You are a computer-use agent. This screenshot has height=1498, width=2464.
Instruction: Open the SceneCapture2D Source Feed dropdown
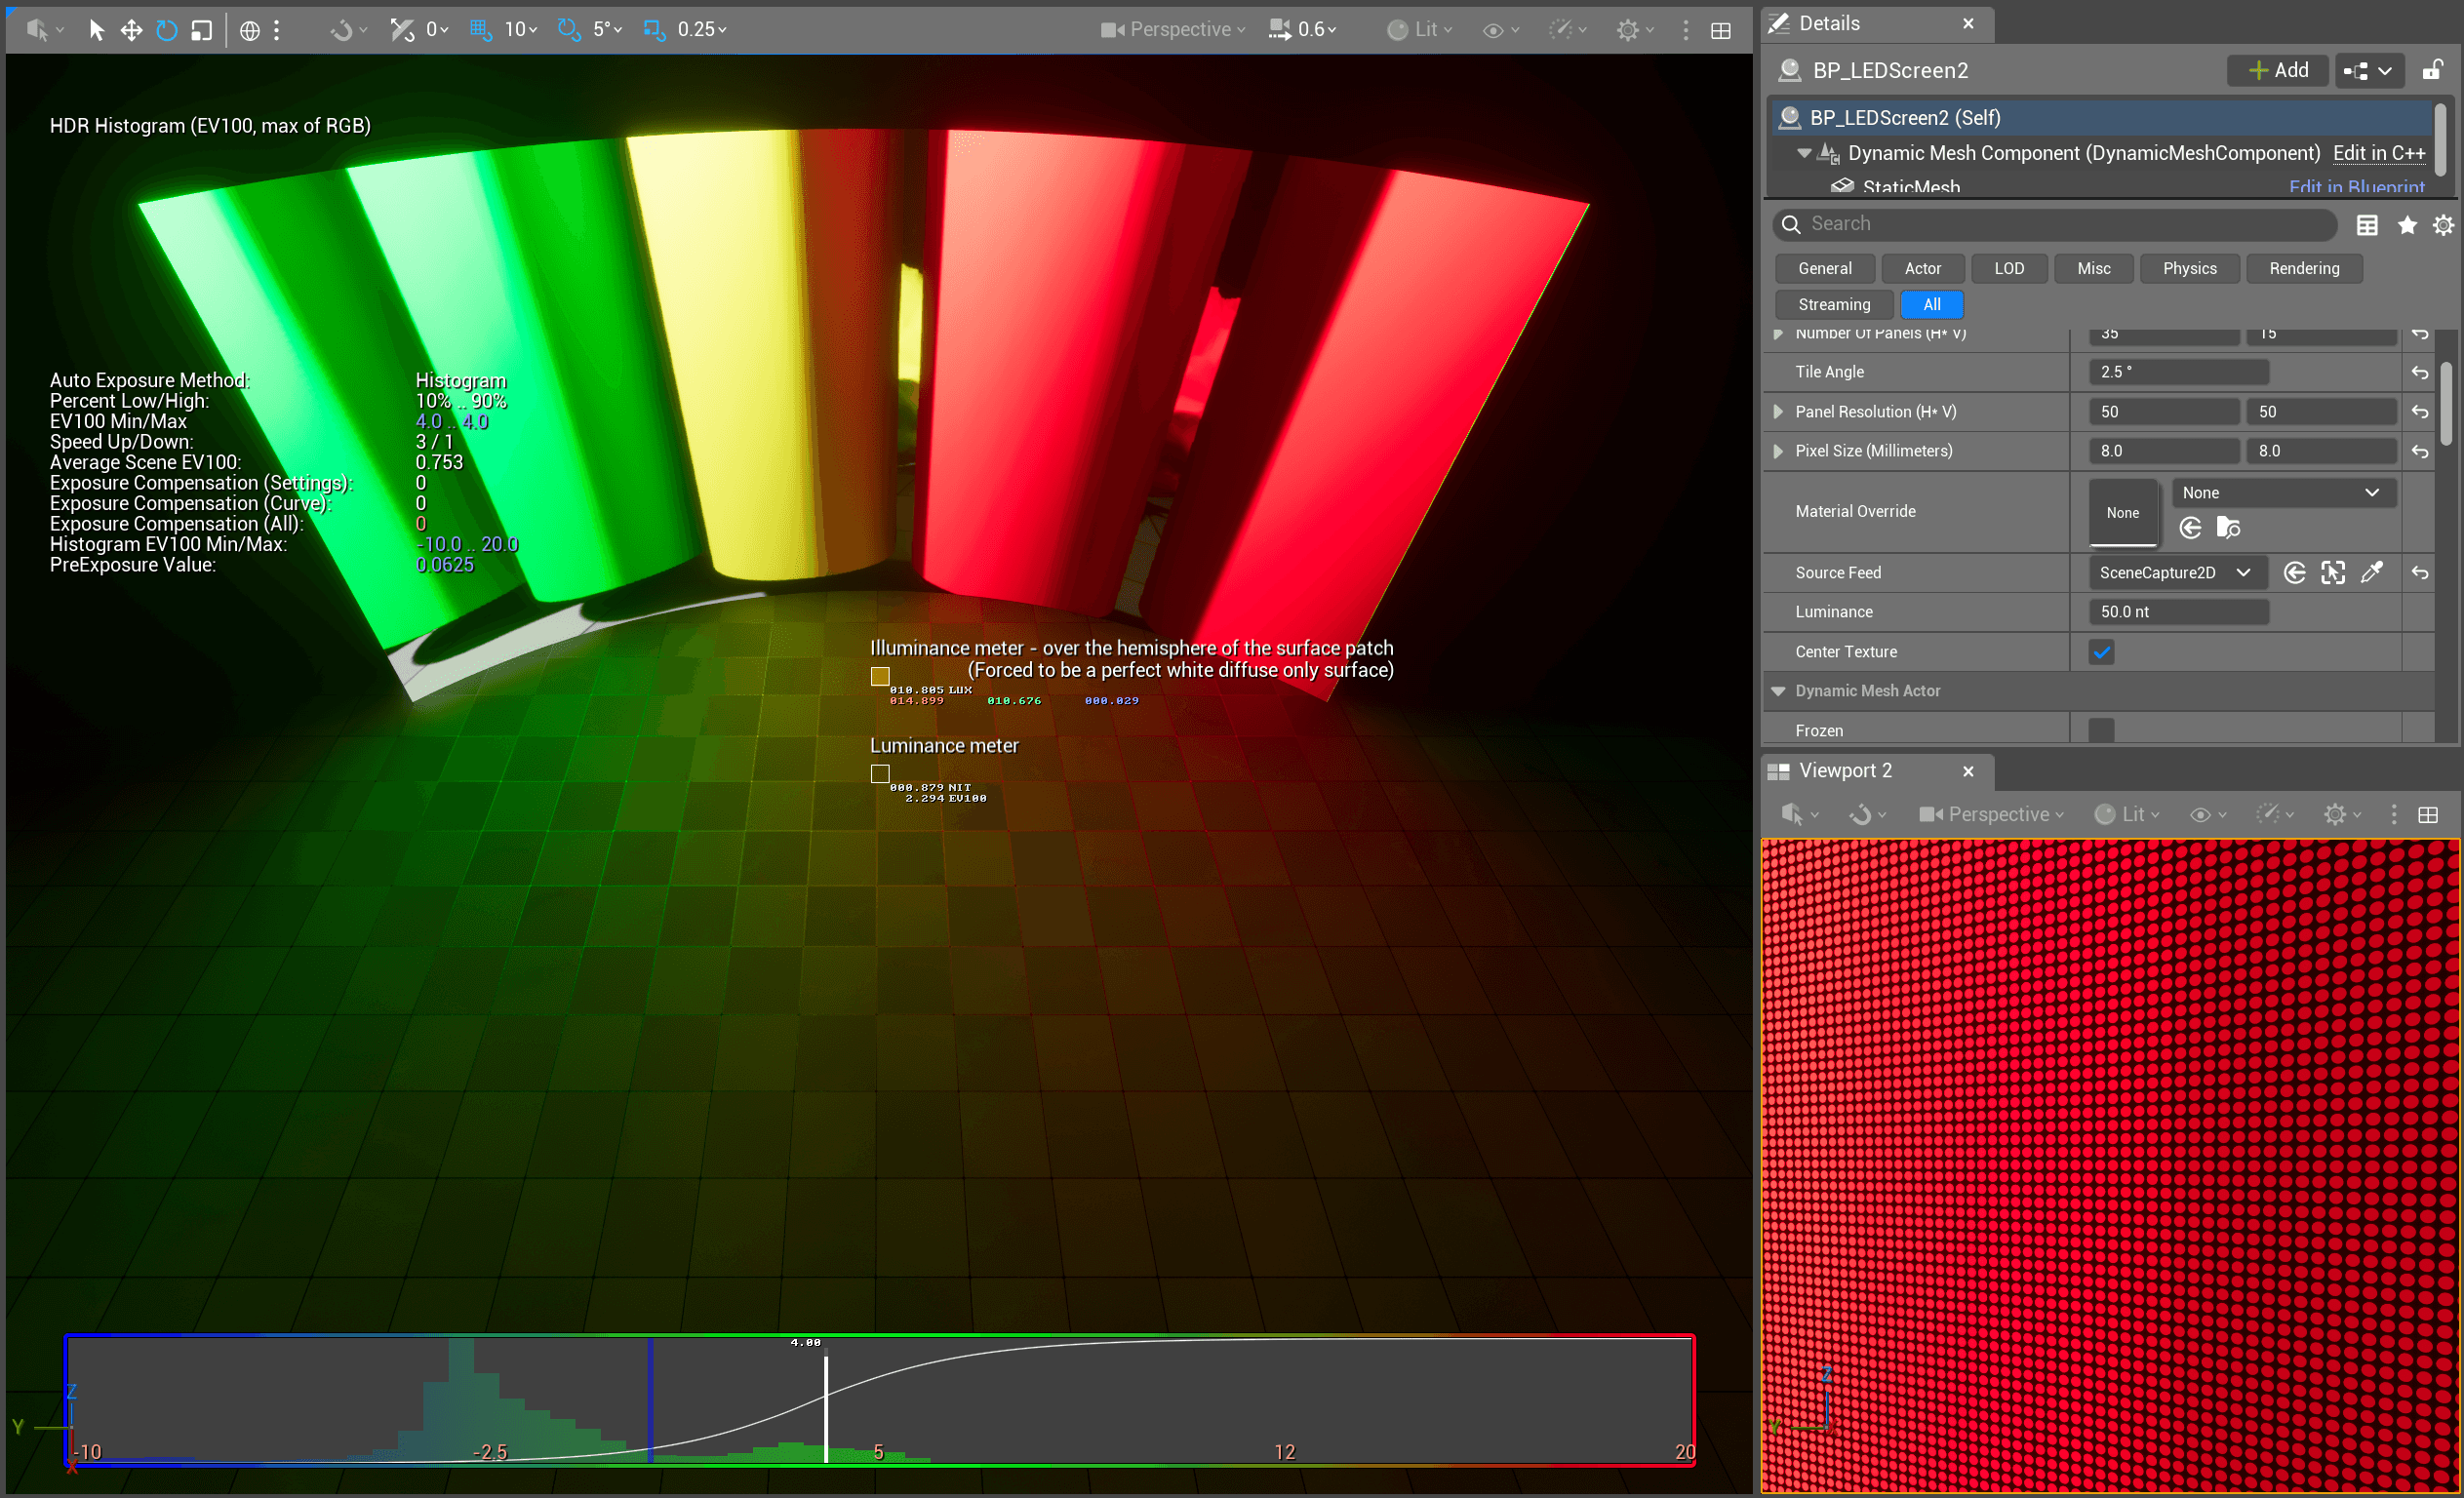coord(2175,573)
